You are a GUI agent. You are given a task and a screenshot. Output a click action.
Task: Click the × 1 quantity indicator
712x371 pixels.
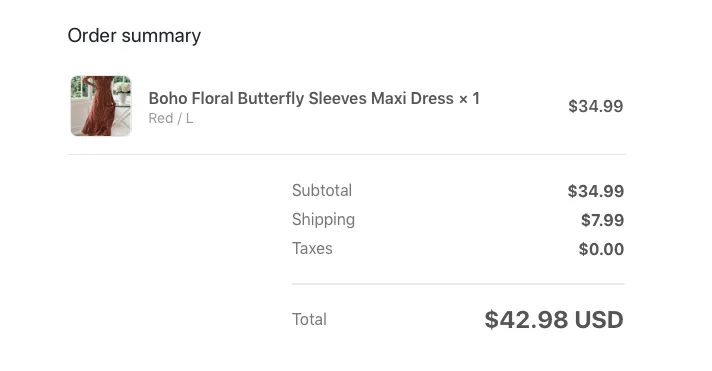(469, 99)
